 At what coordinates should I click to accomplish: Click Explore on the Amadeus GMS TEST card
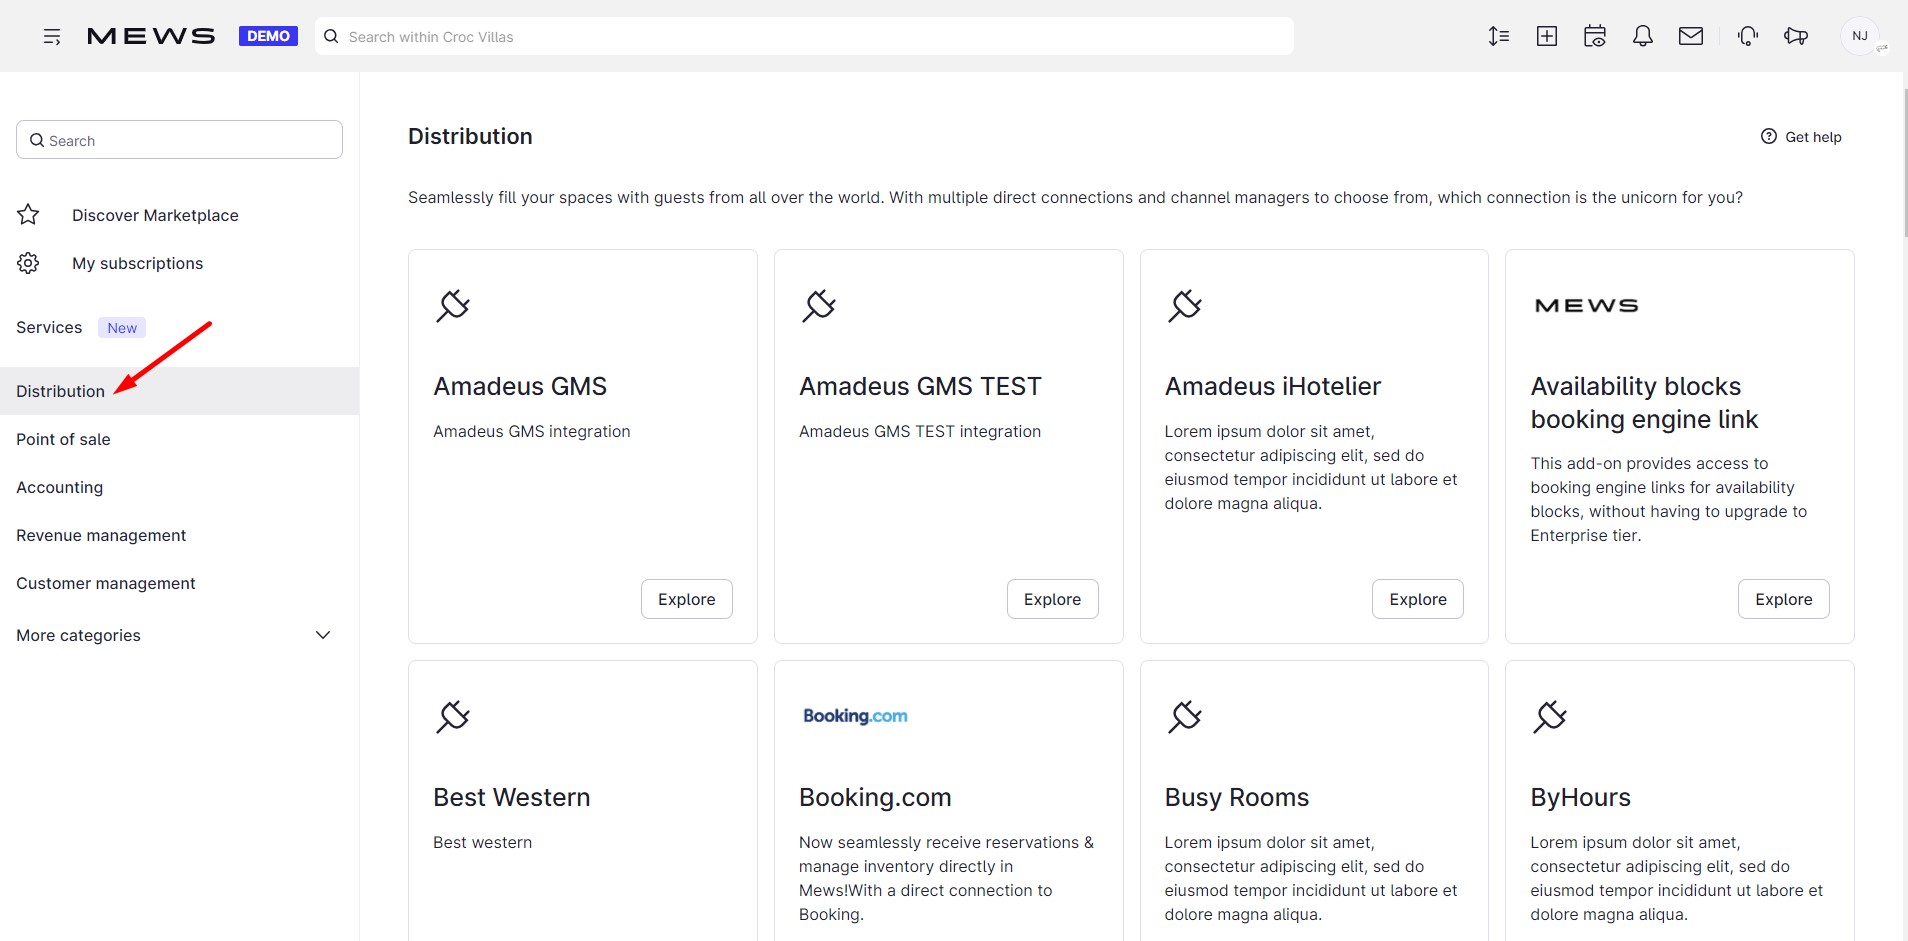click(x=1052, y=599)
